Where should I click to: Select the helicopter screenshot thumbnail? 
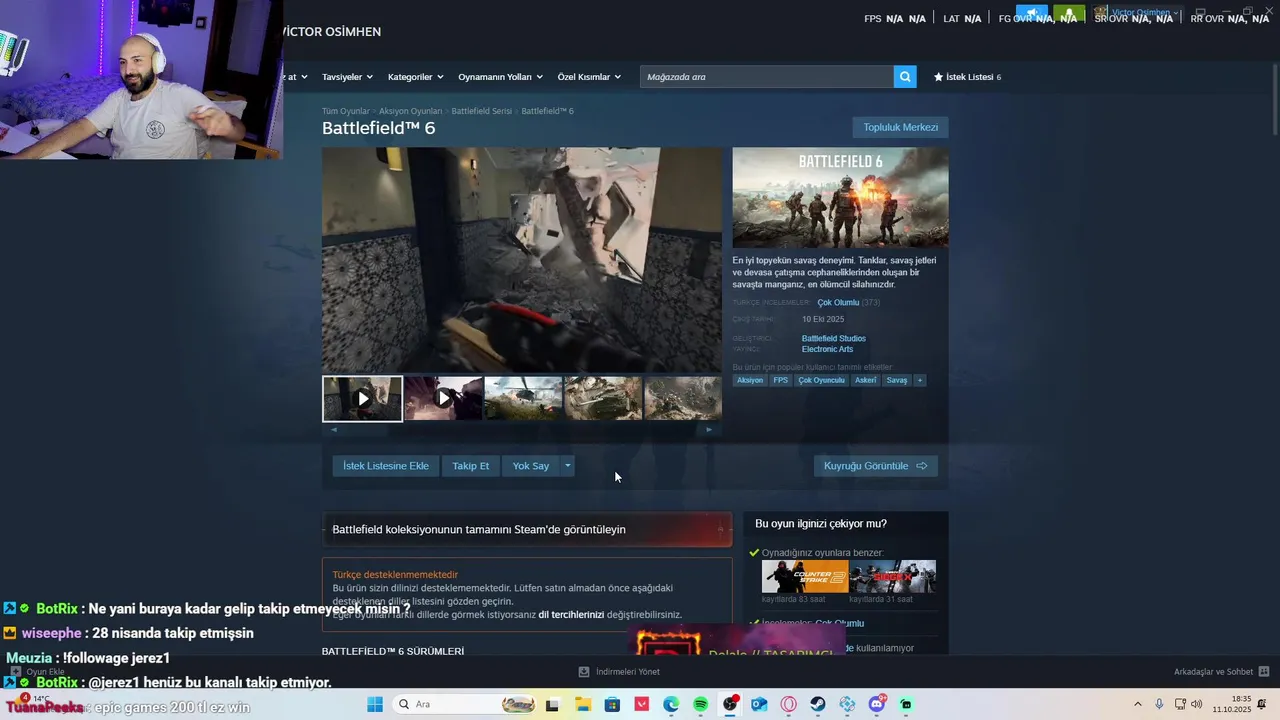[x=523, y=398]
